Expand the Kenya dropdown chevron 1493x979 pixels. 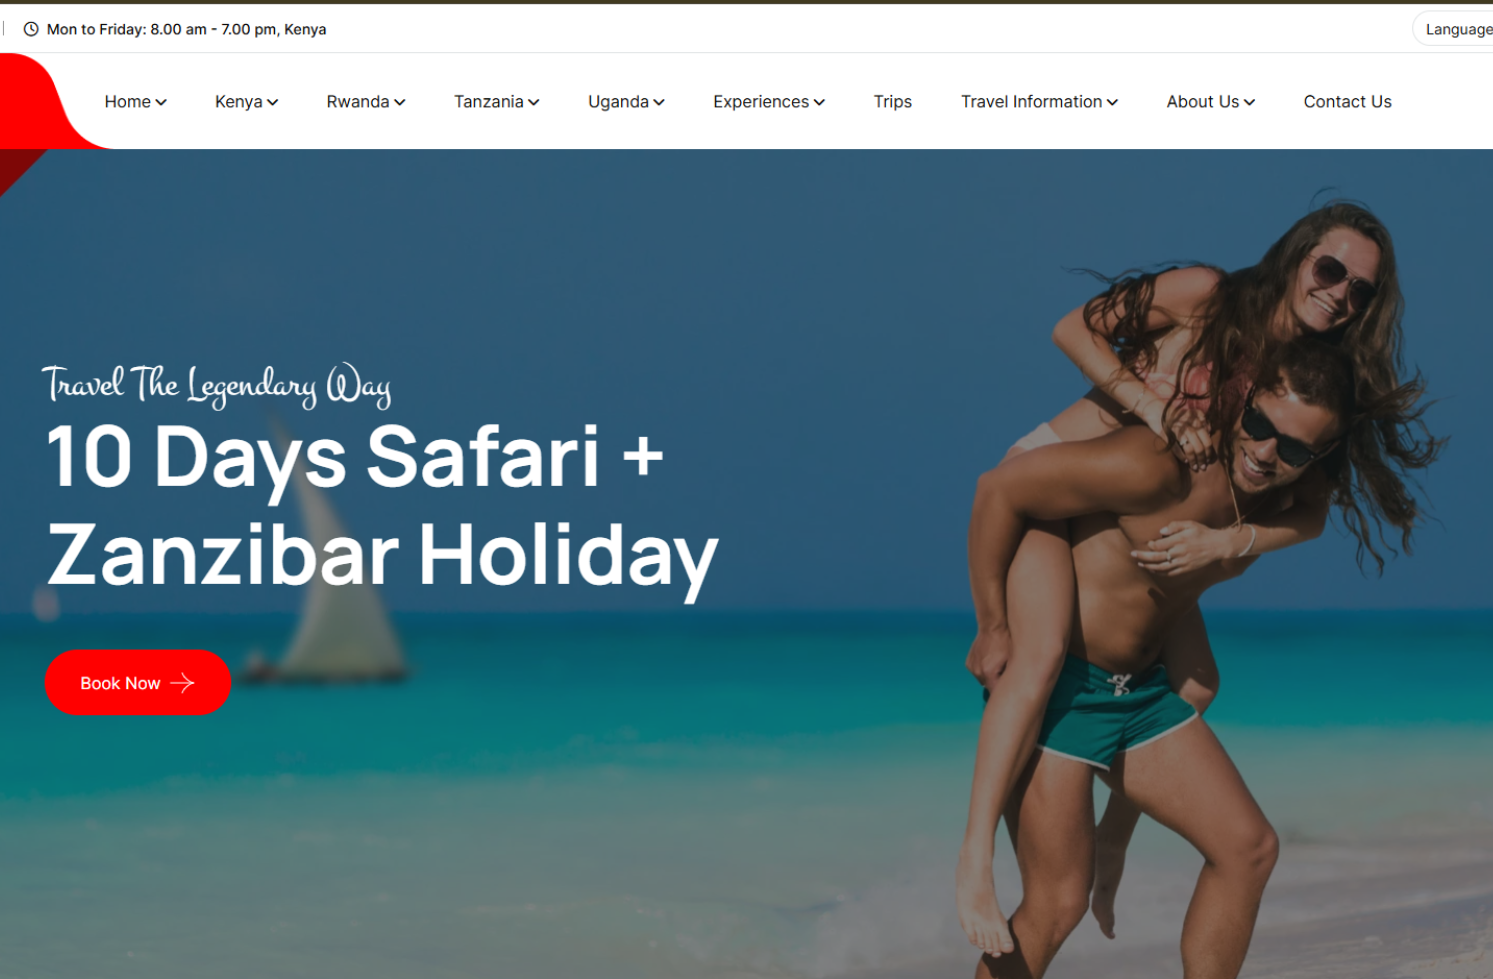(272, 102)
